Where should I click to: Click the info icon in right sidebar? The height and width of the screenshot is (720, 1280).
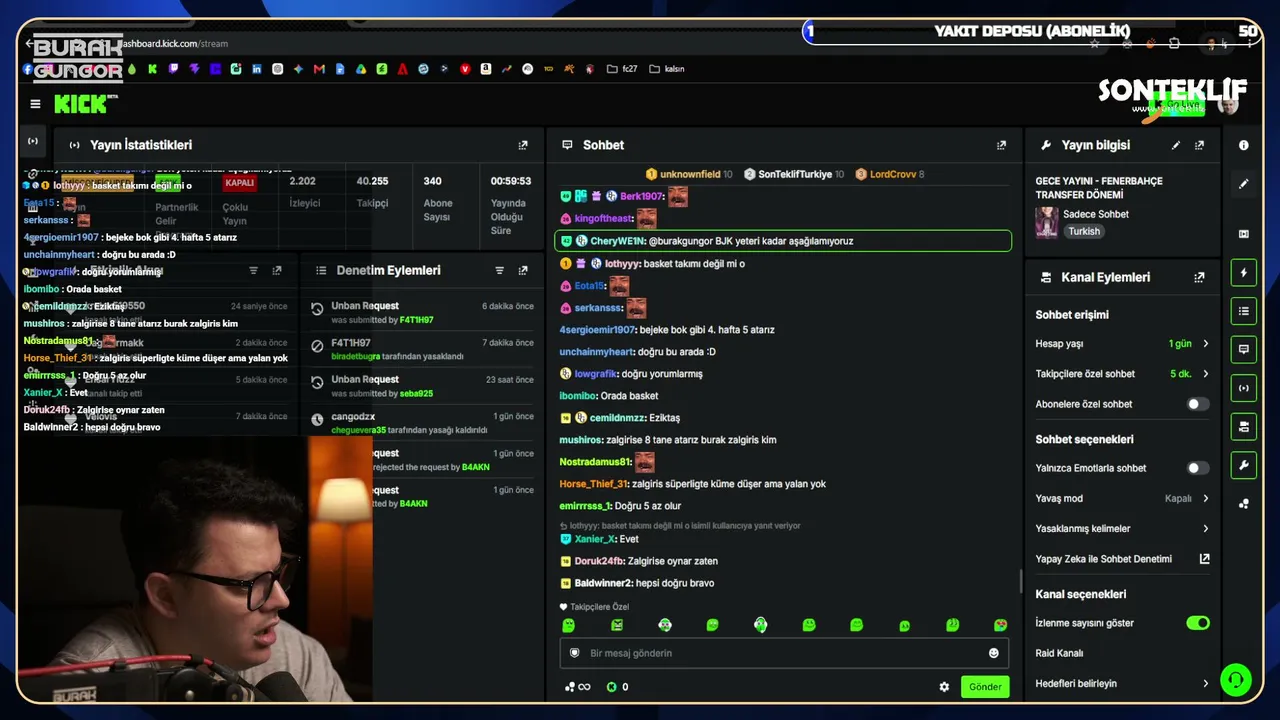pos(1244,145)
